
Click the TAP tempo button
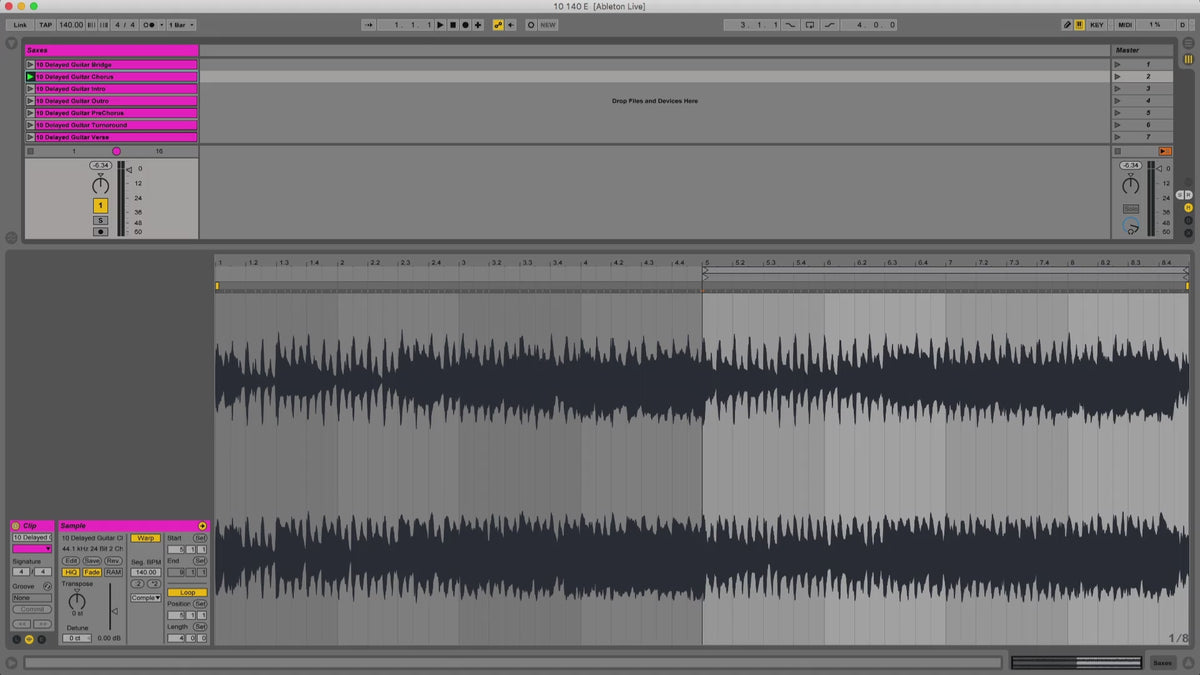(x=45, y=25)
